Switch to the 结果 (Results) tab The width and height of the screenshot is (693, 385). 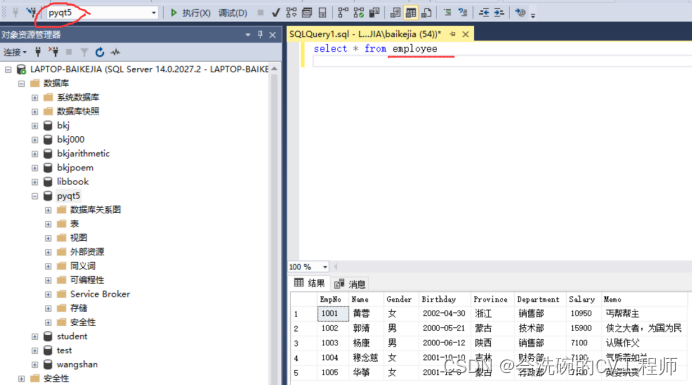(309, 283)
